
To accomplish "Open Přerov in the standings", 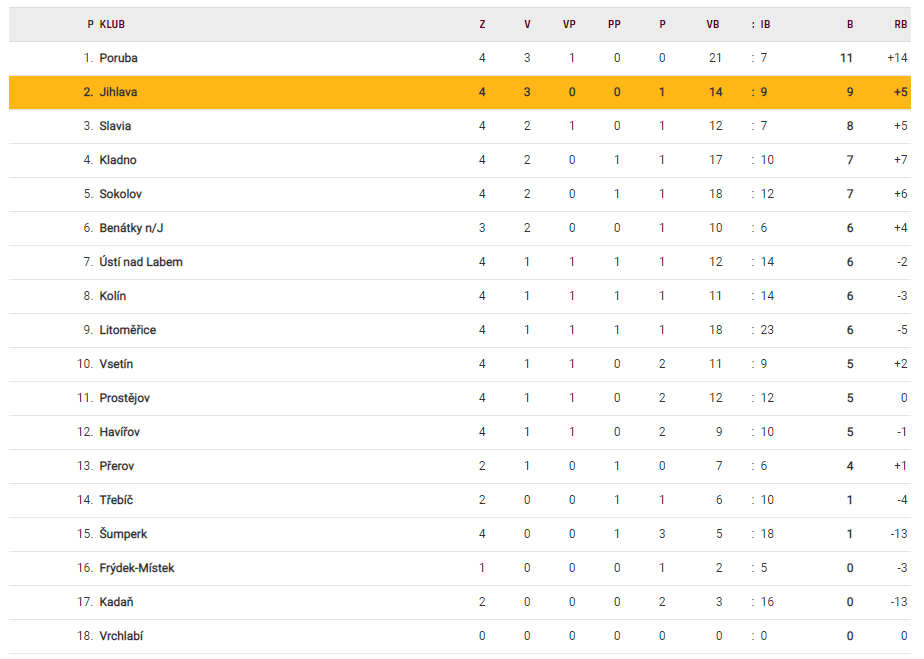I will [x=117, y=466].
